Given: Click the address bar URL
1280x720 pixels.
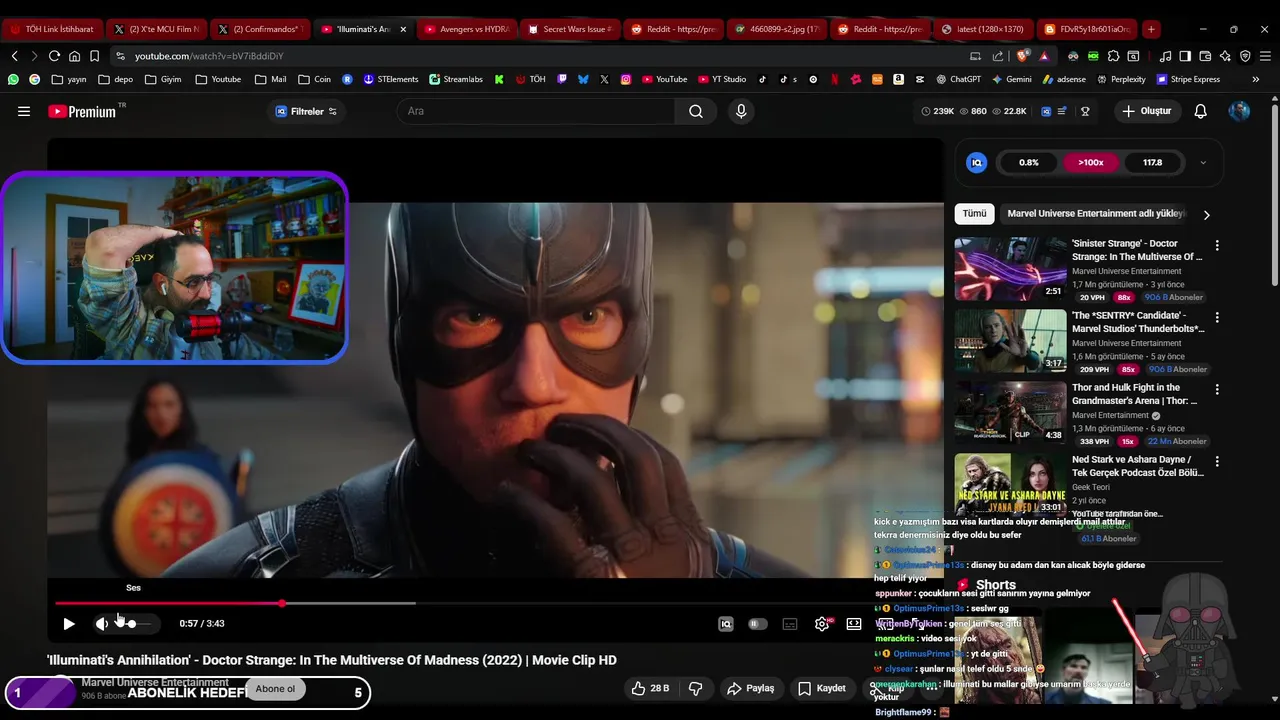Looking at the screenshot, I should click(x=209, y=56).
